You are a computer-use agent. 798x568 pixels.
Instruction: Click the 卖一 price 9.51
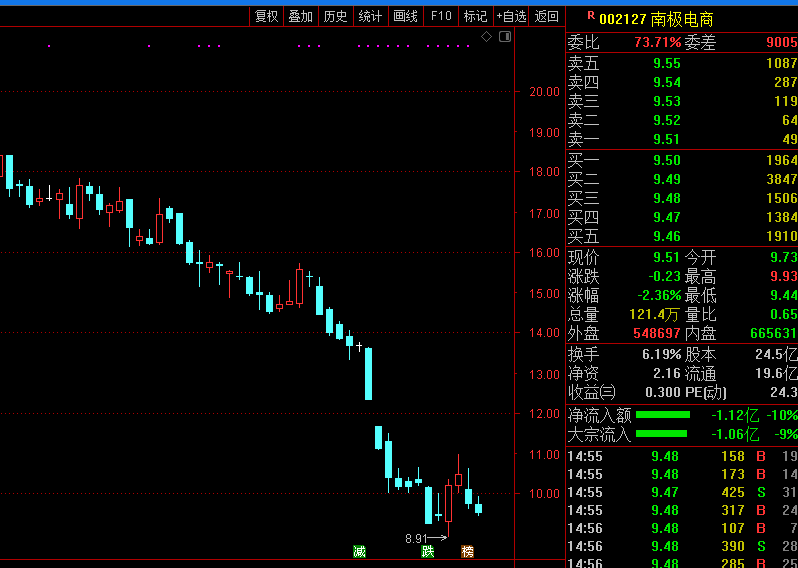pos(667,139)
